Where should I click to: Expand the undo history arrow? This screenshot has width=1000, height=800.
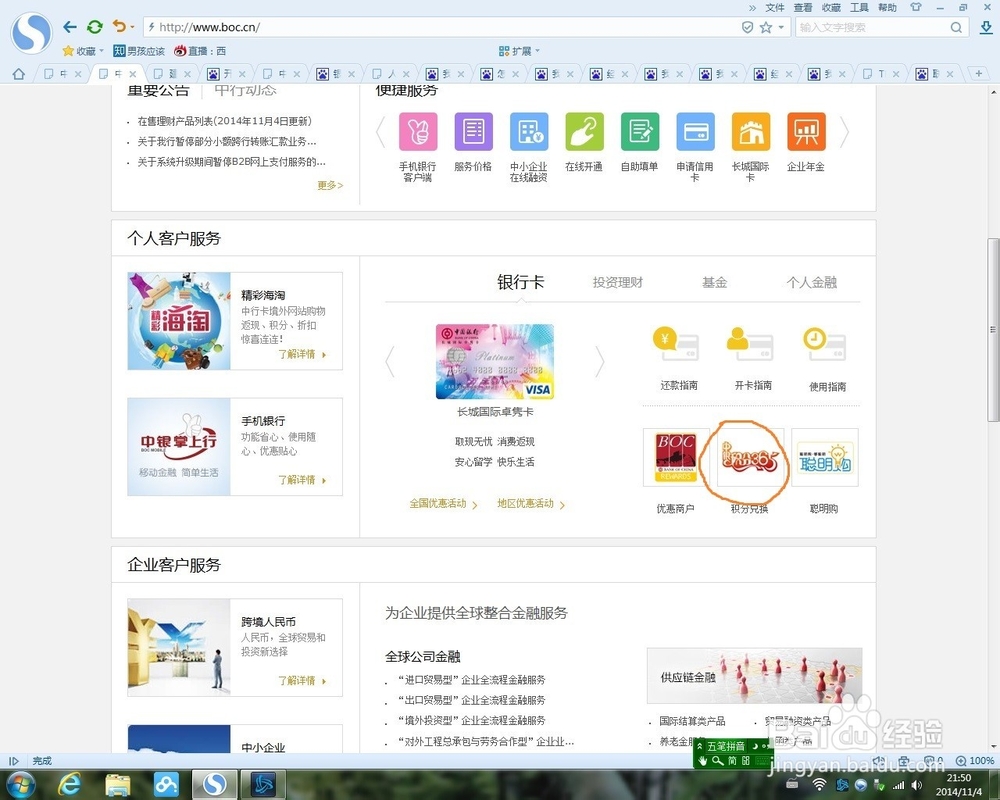pyautogui.click(x=130, y=28)
